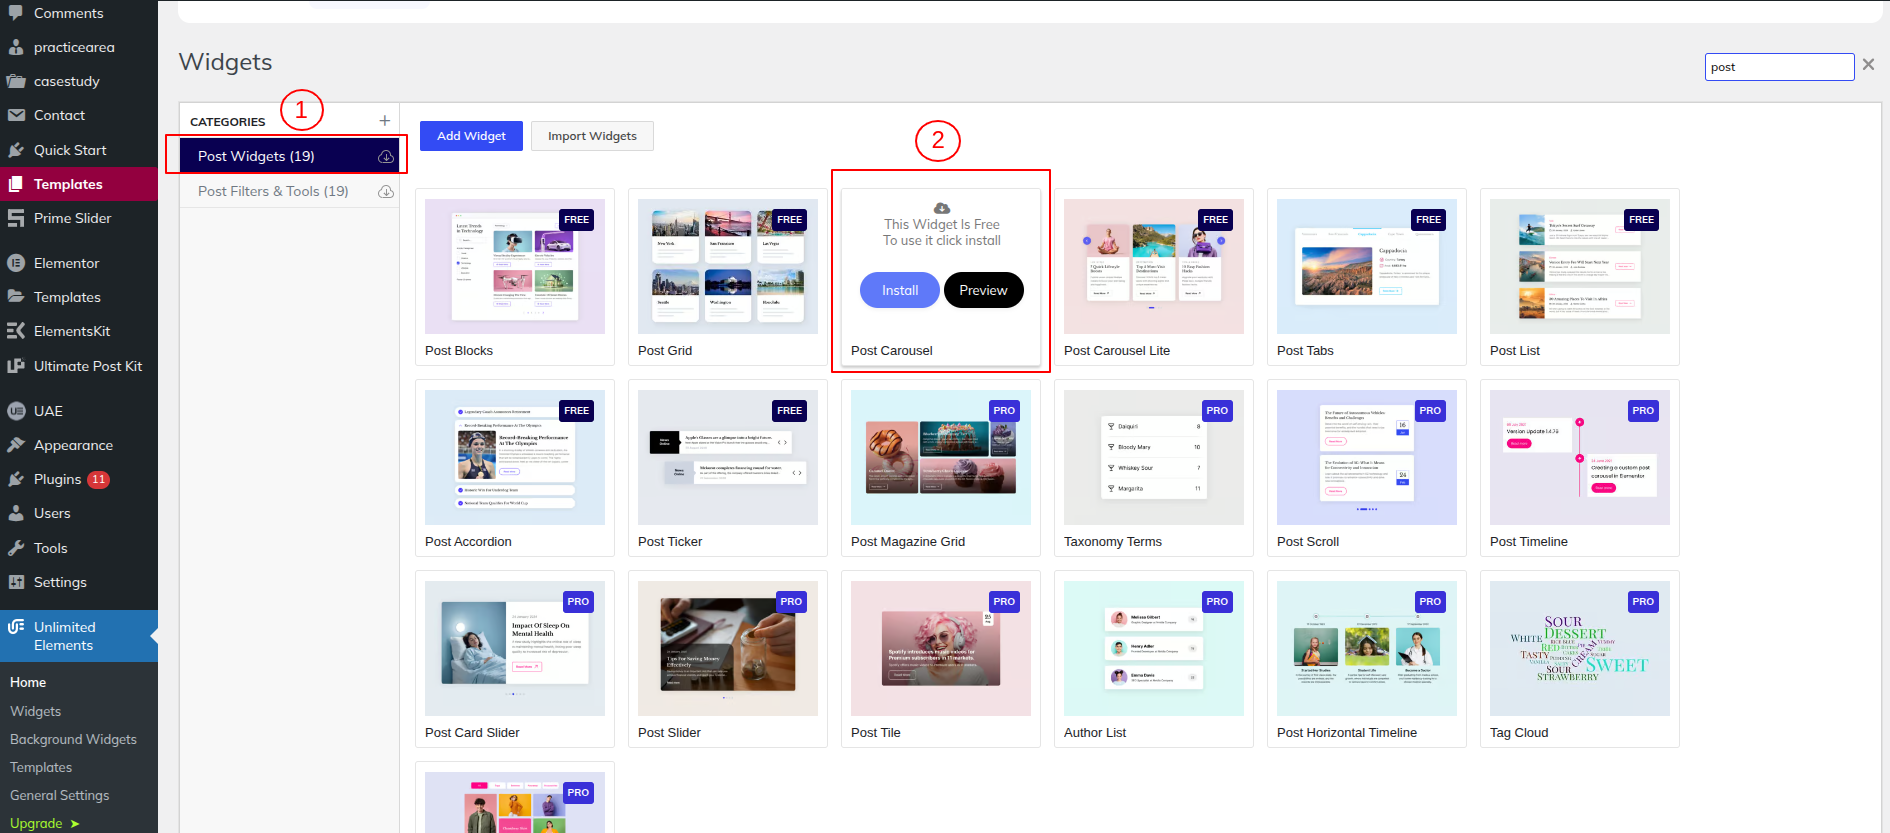This screenshot has width=1890, height=833.
Task: Open General Settings submenu item
Action: click(x=60, y=795)
